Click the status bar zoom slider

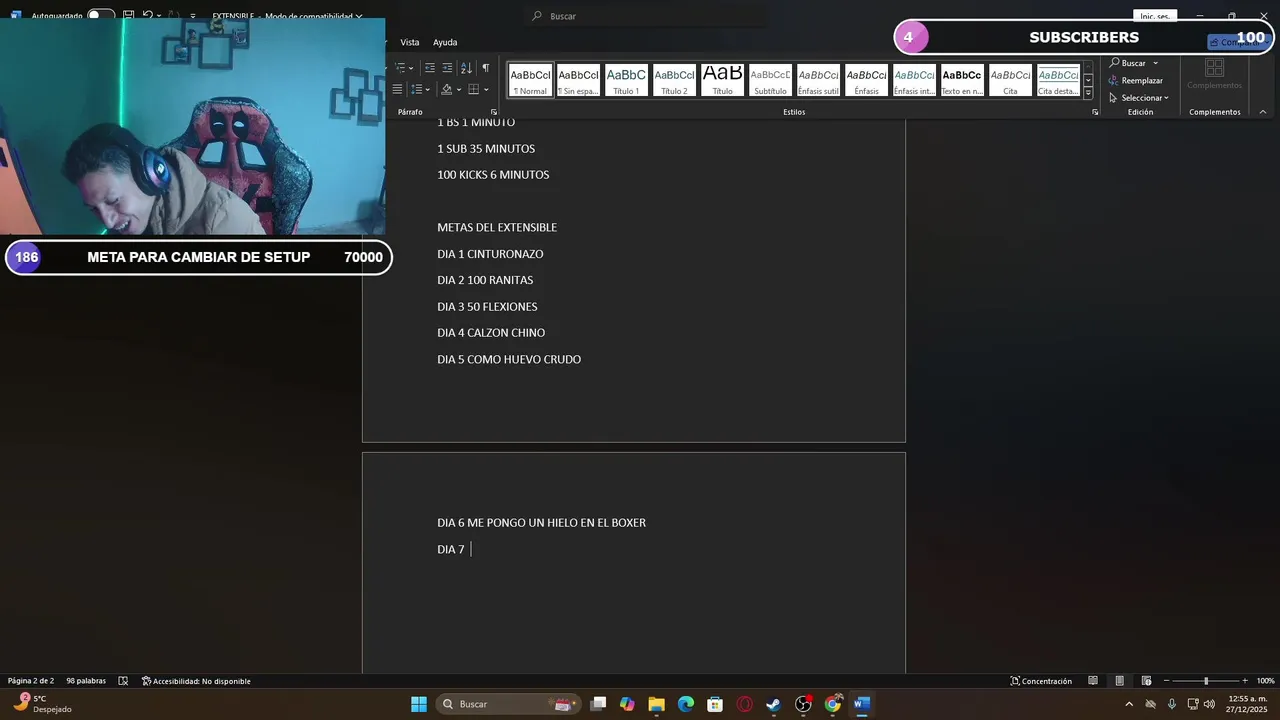coord(1205,681)
